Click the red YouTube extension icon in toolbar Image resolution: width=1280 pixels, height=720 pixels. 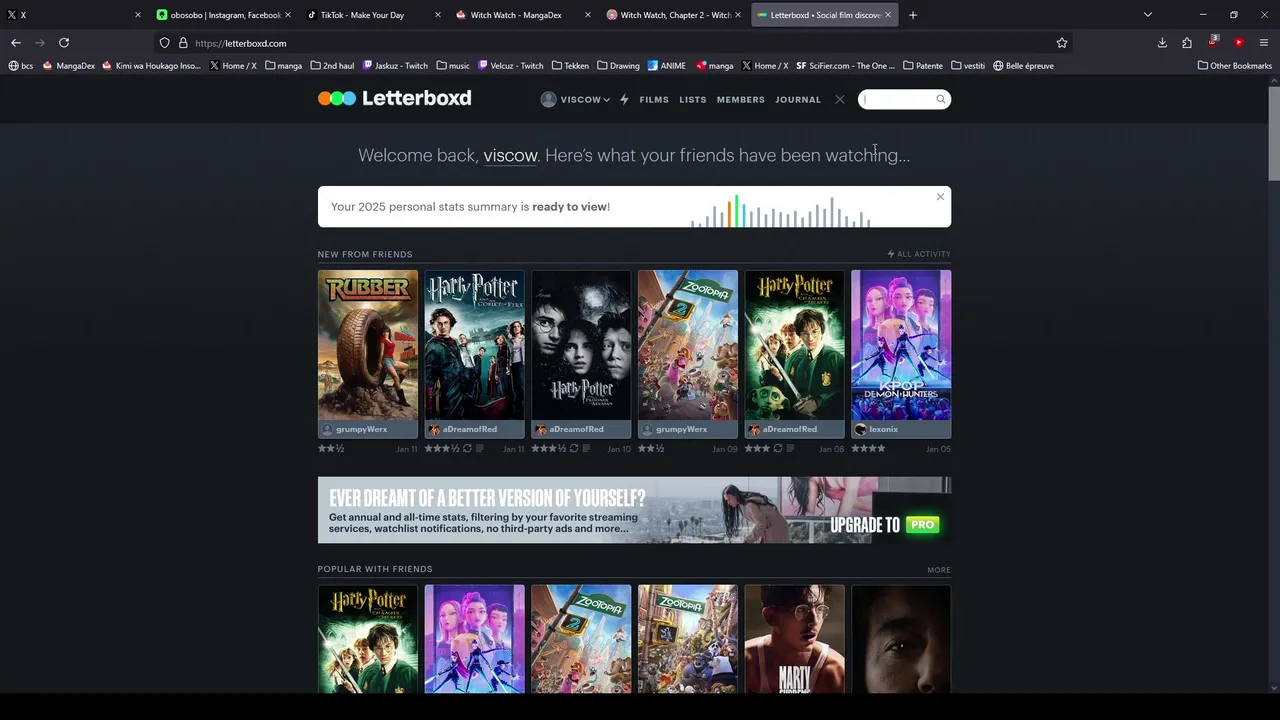pos(1238,43)
